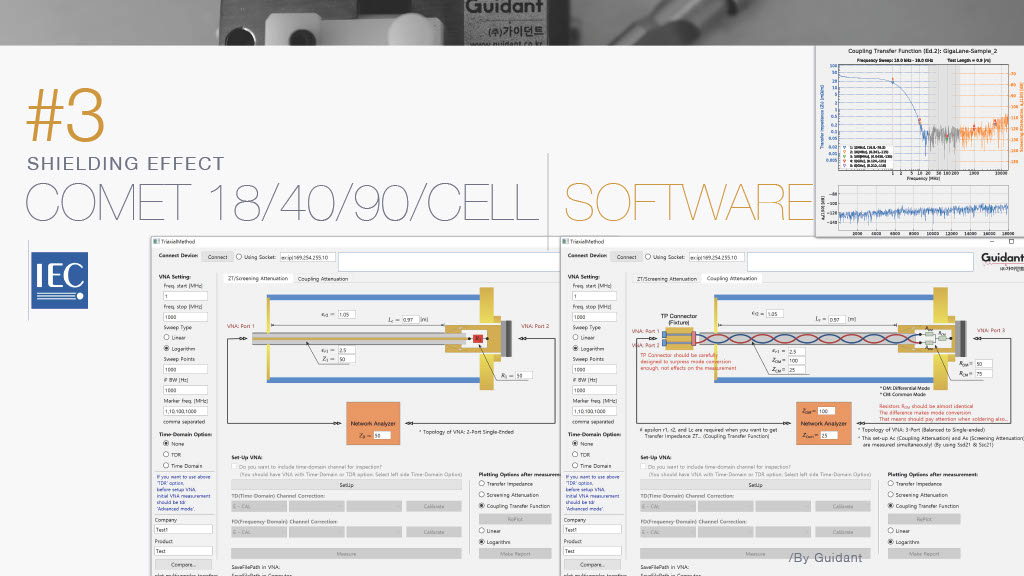The image size is (1024, 576).
Task: Click the red R1 resistor in left diagram
Action: (477, 338)
